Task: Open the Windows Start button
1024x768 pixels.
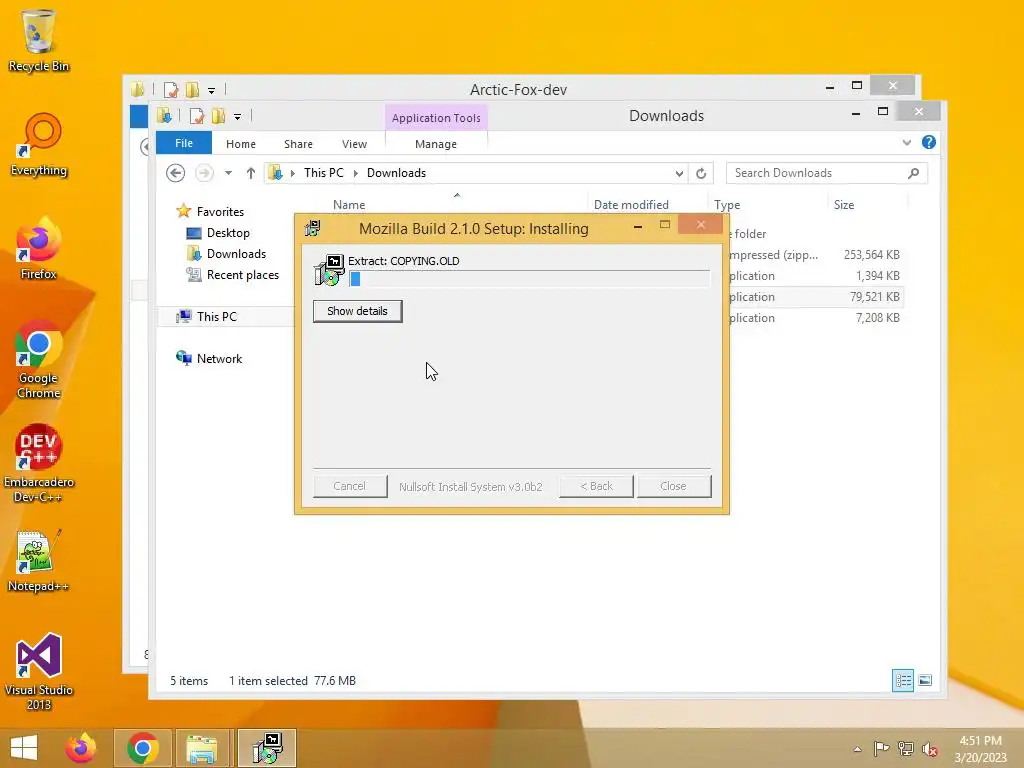Action: click(x=24, y=748)
